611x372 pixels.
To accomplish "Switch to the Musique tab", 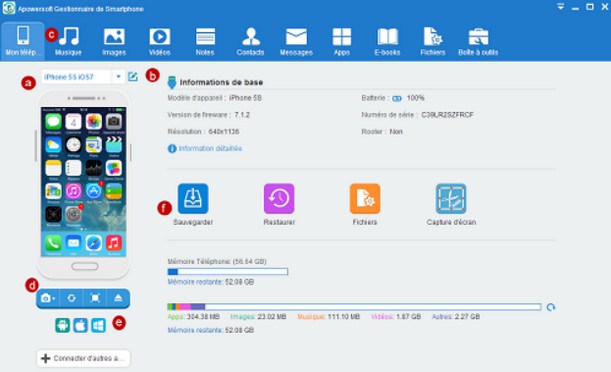I will pos(69,41).
